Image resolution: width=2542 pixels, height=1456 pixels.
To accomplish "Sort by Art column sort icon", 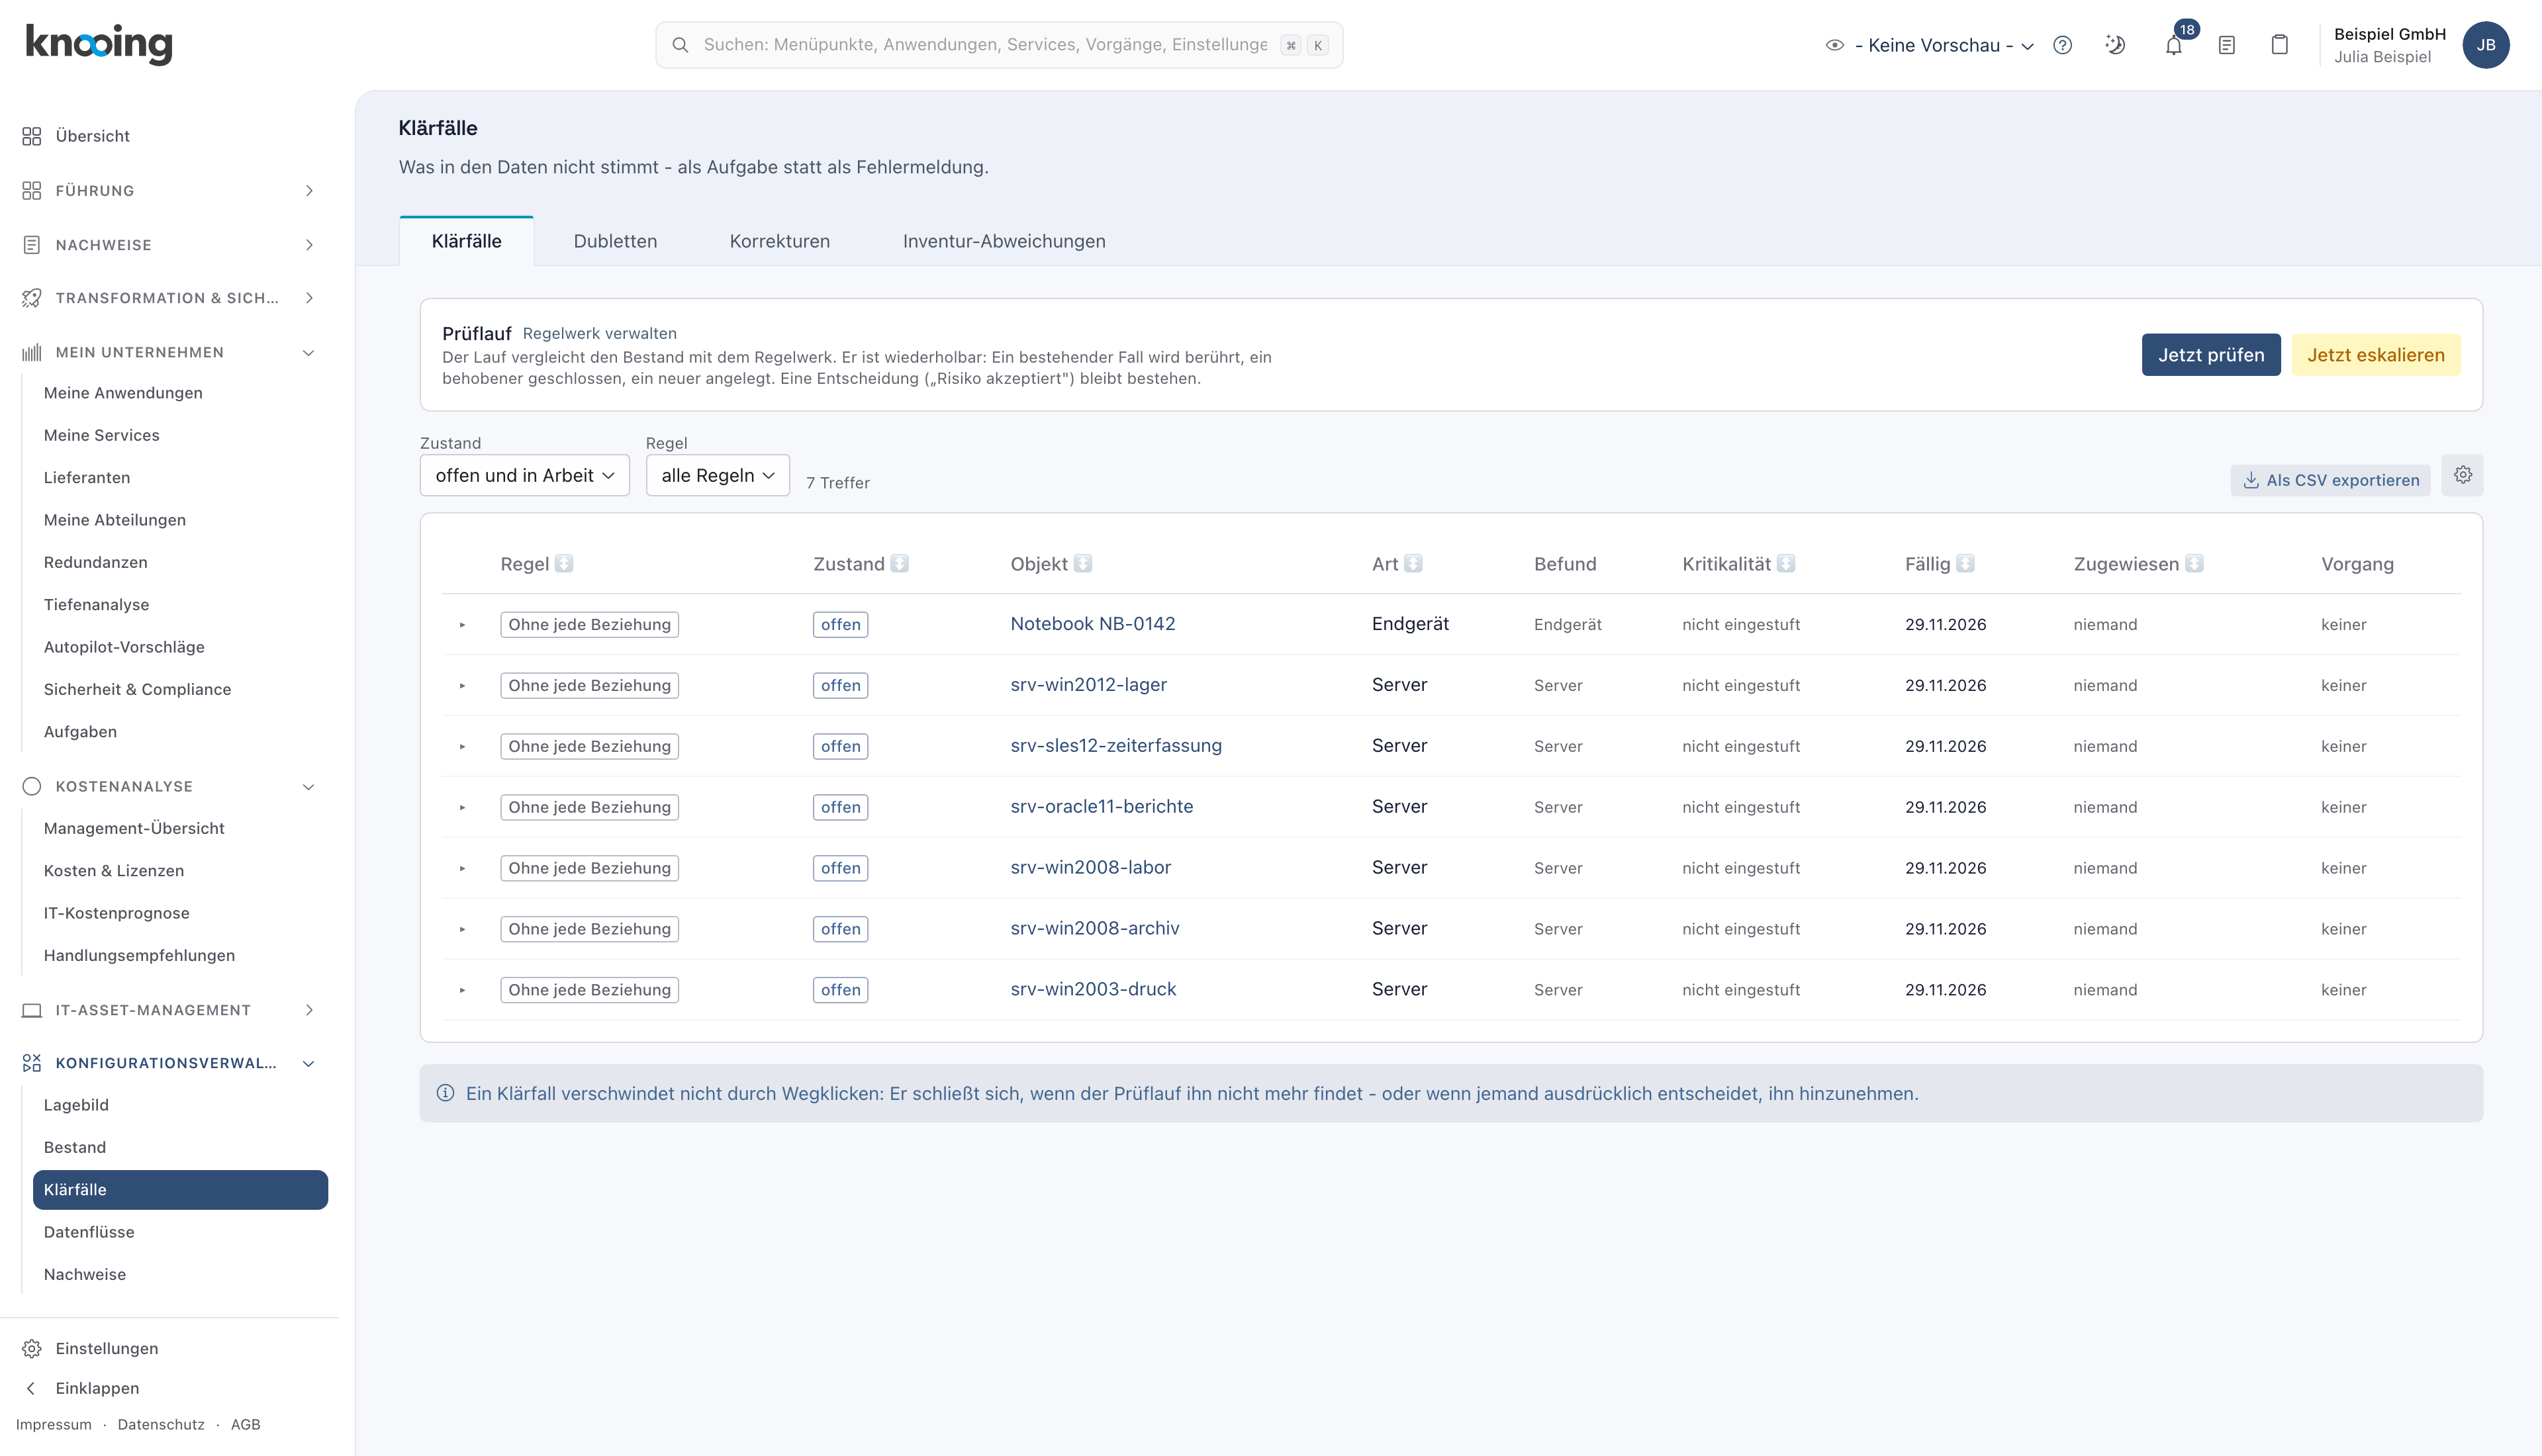I will [1413, 564].
